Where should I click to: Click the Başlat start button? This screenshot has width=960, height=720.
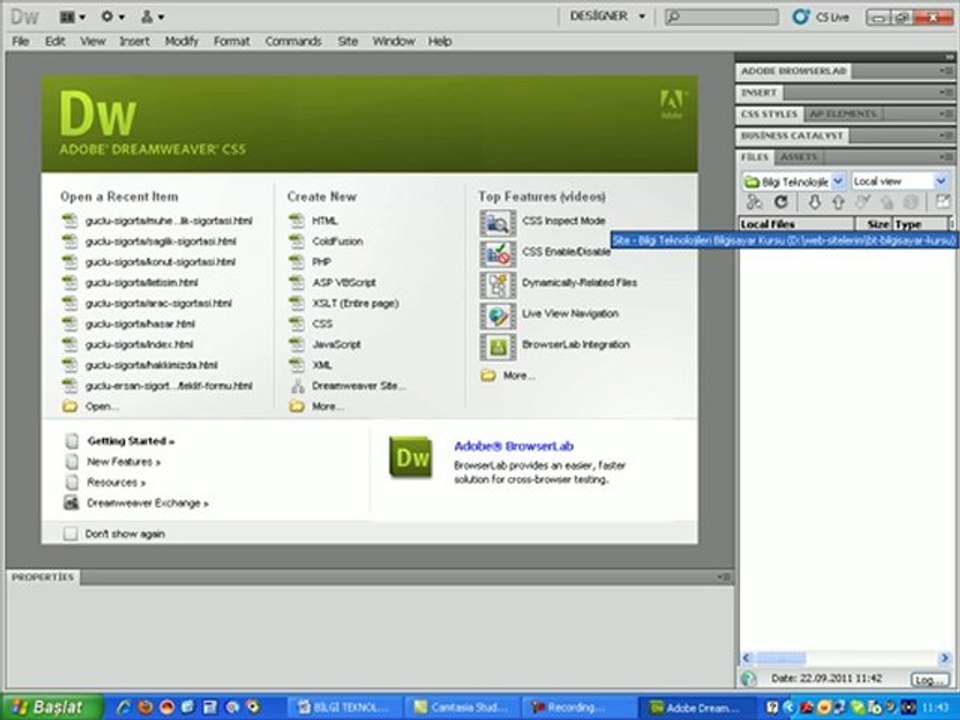tap(51, 707)
